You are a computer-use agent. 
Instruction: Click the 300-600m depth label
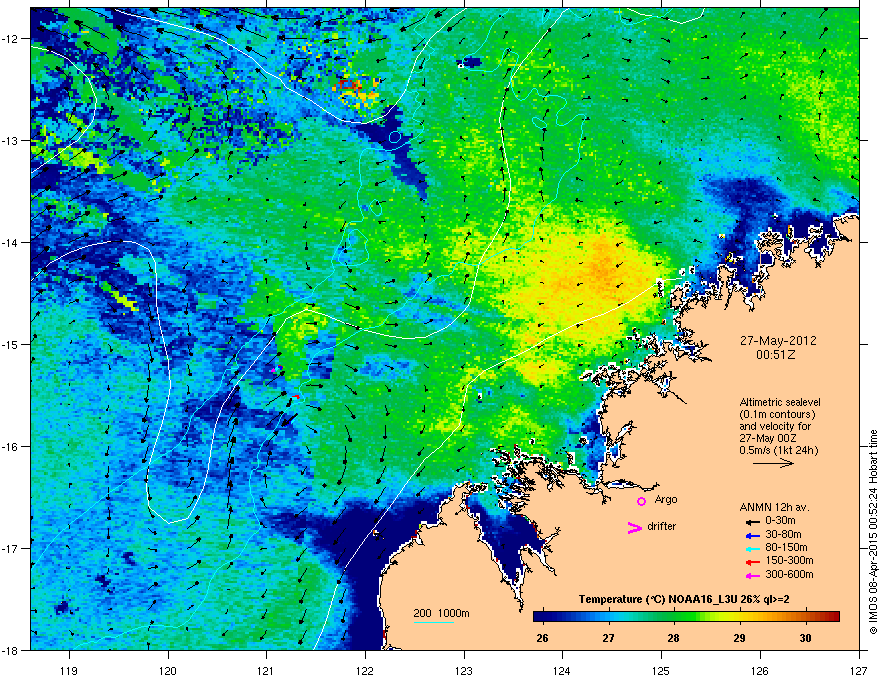point(789,575)
